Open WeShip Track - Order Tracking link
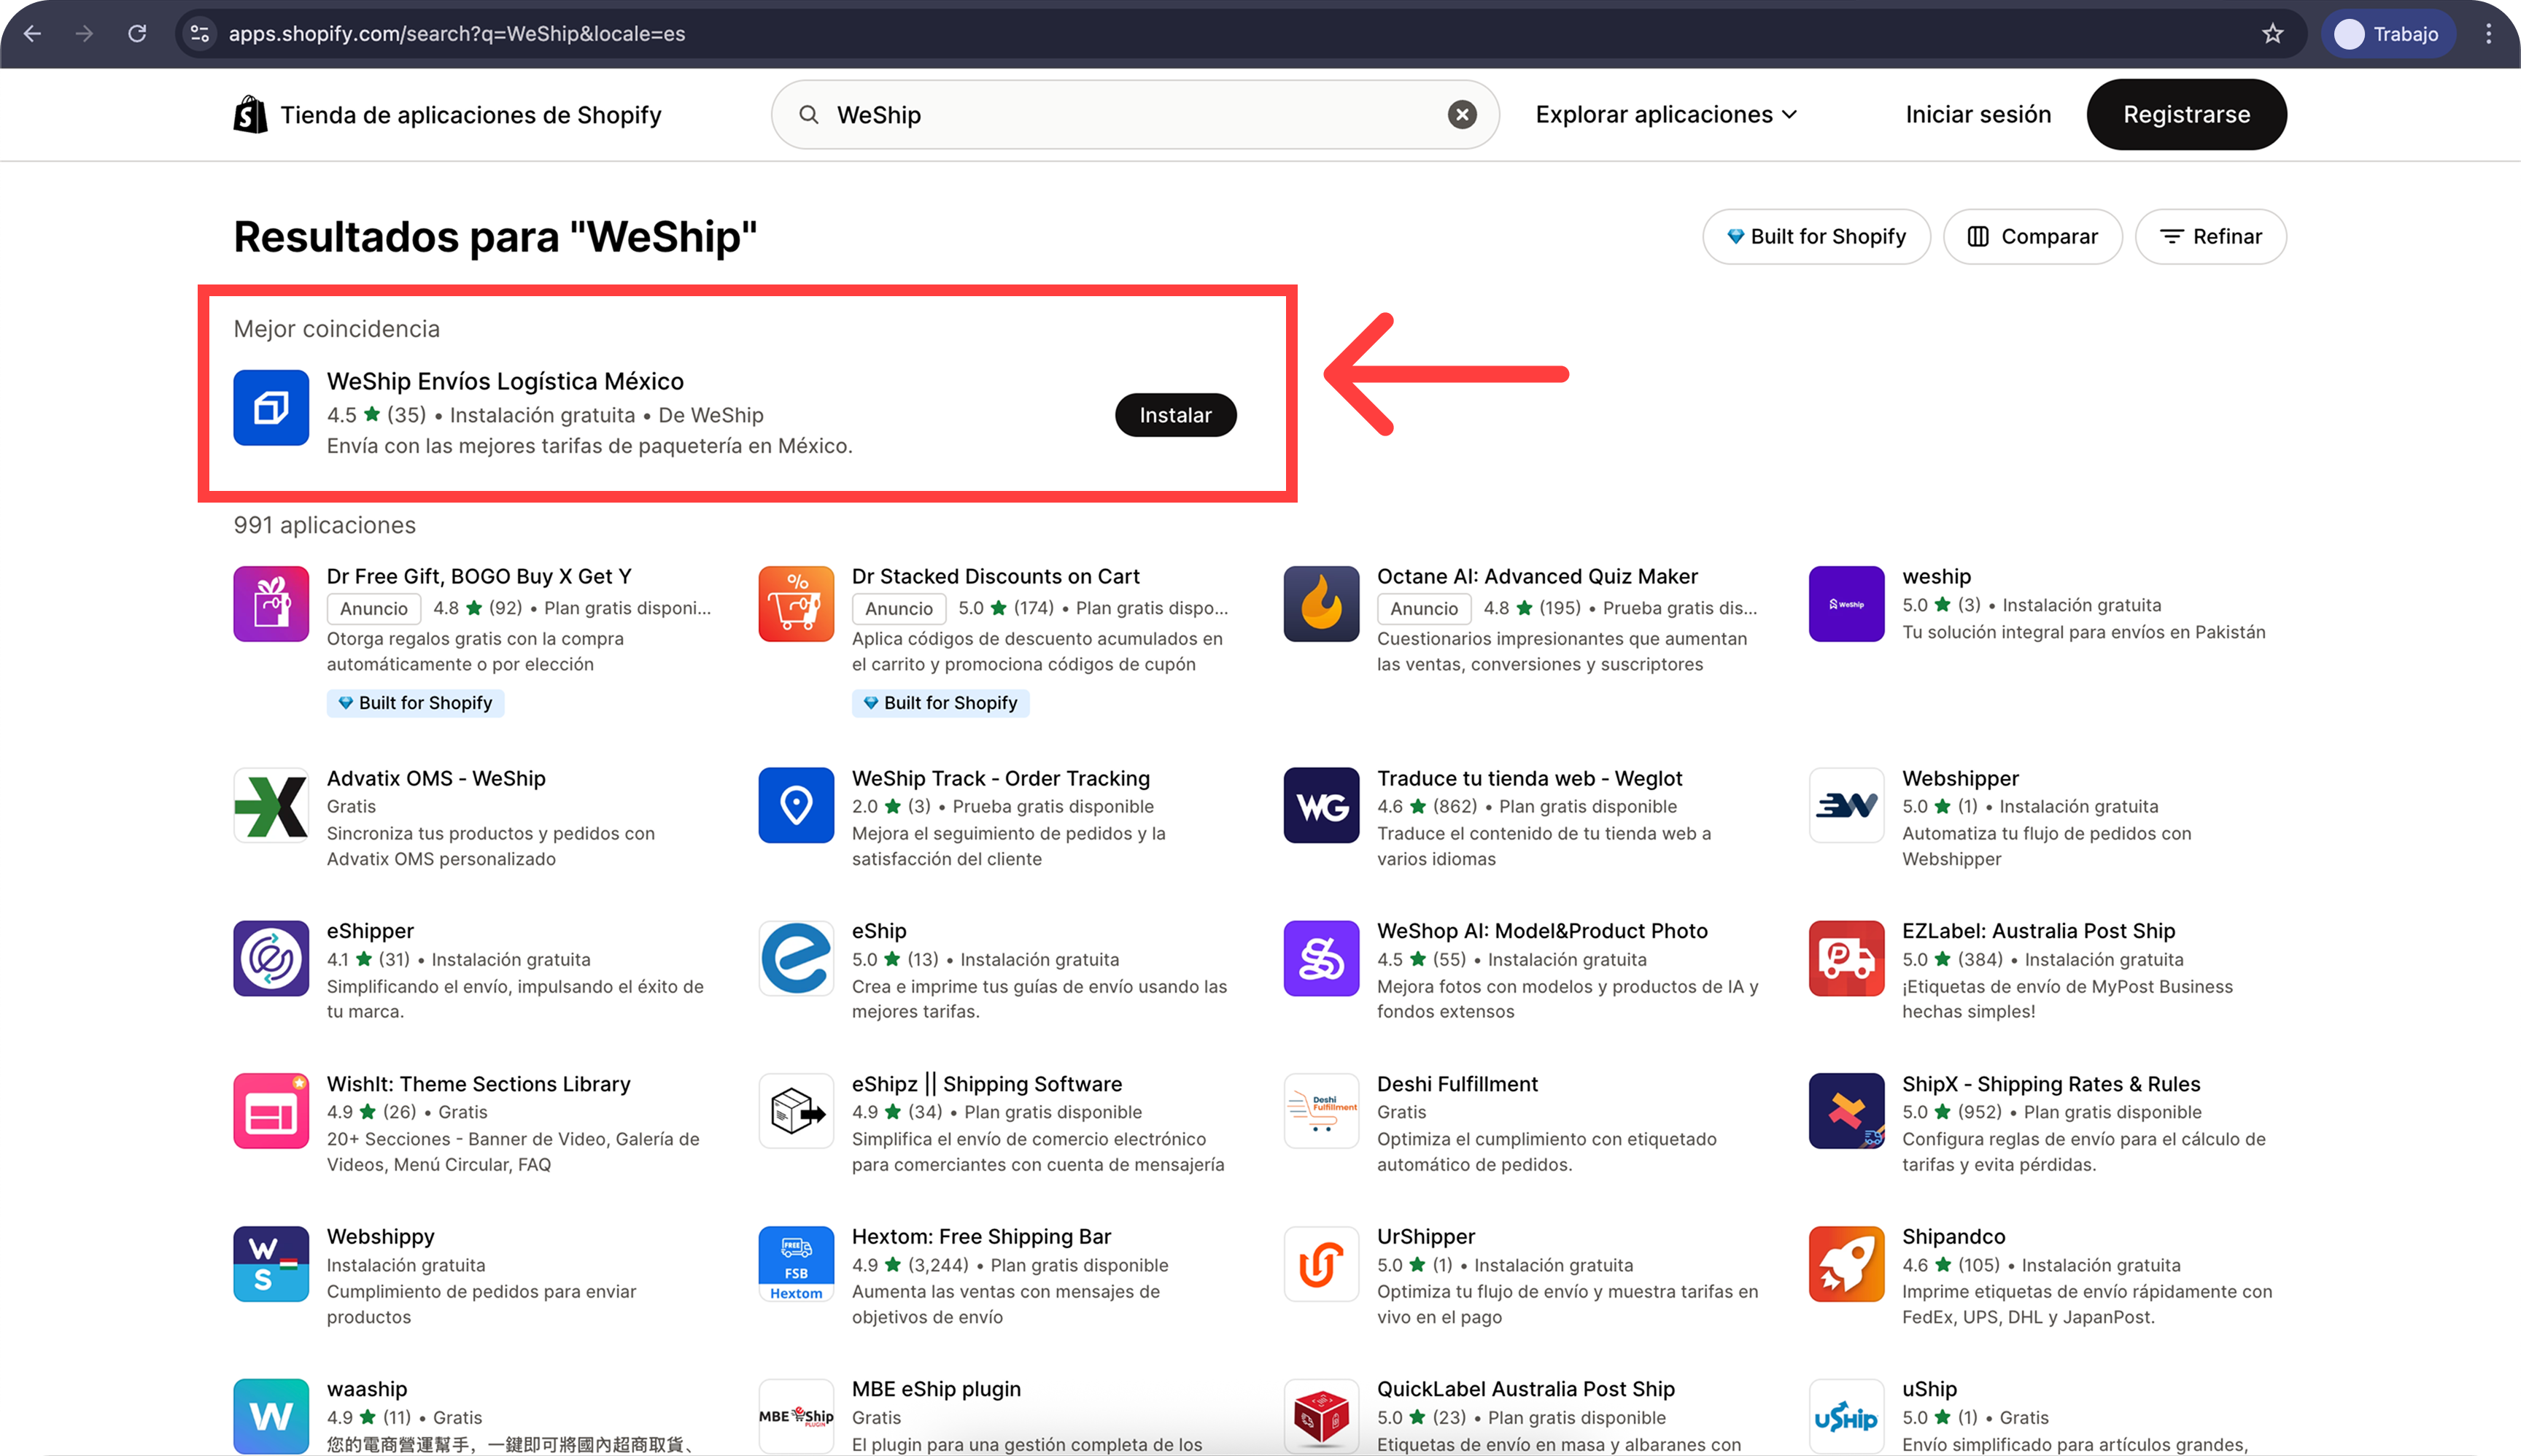 coord(1001,778)
